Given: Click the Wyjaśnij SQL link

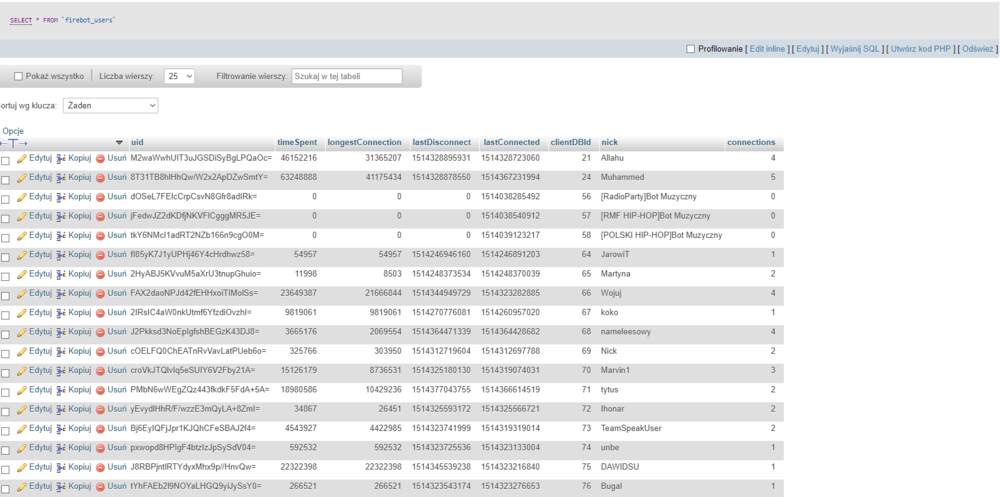Looking at the screenshot, I should [854, 49].
